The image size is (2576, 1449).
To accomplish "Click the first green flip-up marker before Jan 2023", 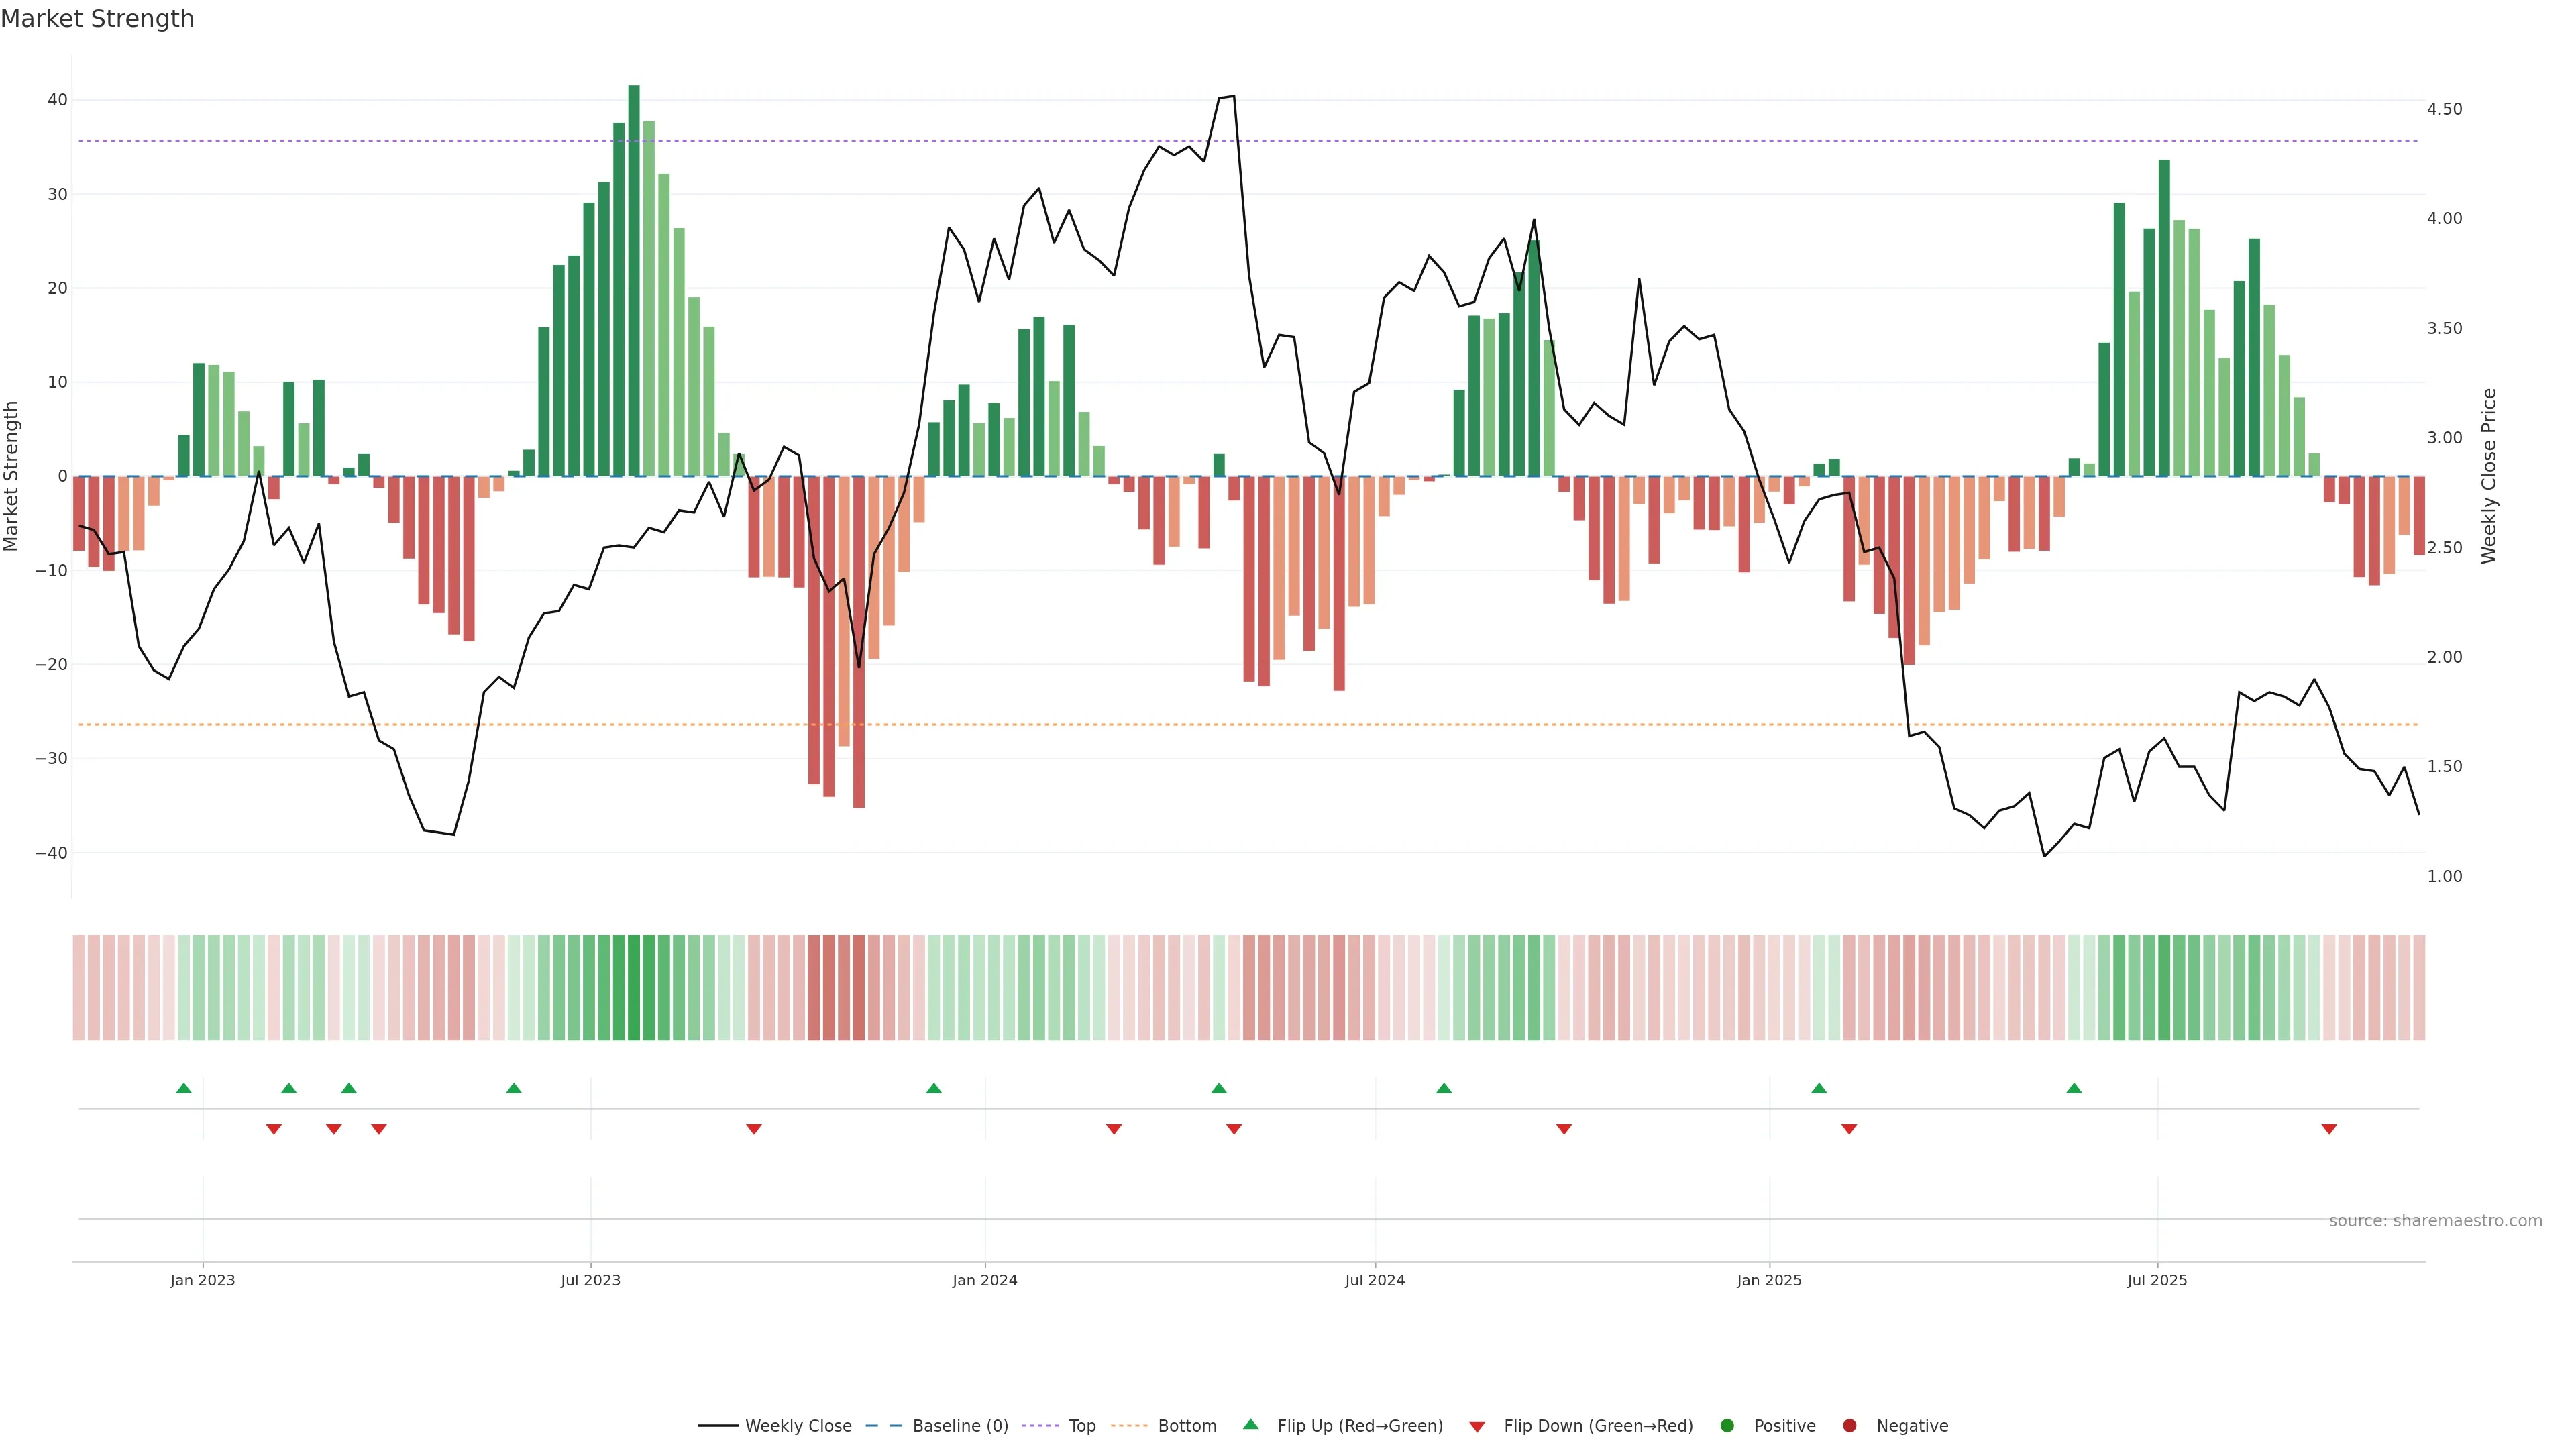I will click(184, 1088).
